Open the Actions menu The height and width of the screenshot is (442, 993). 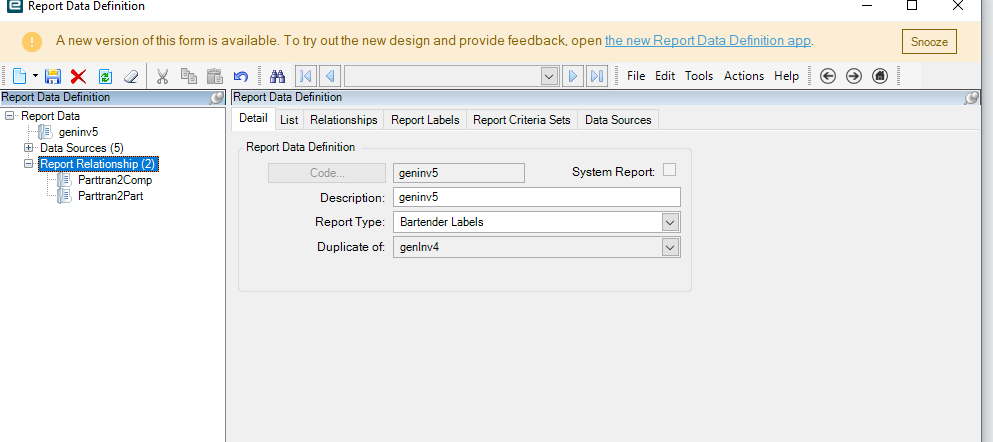[x=743, y=76]
